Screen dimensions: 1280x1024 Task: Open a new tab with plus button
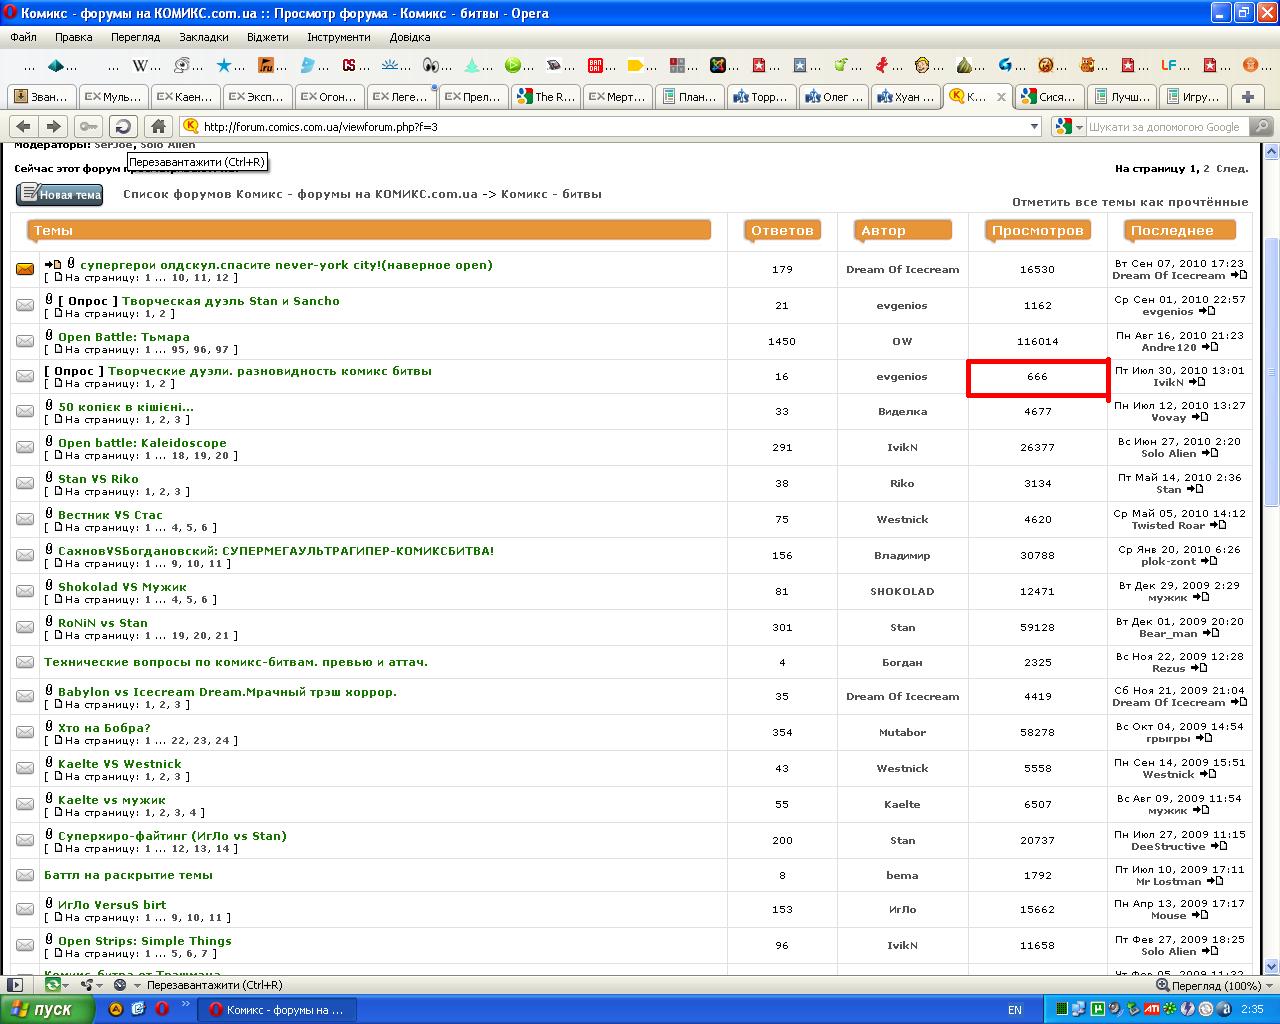click(1247, 97)
